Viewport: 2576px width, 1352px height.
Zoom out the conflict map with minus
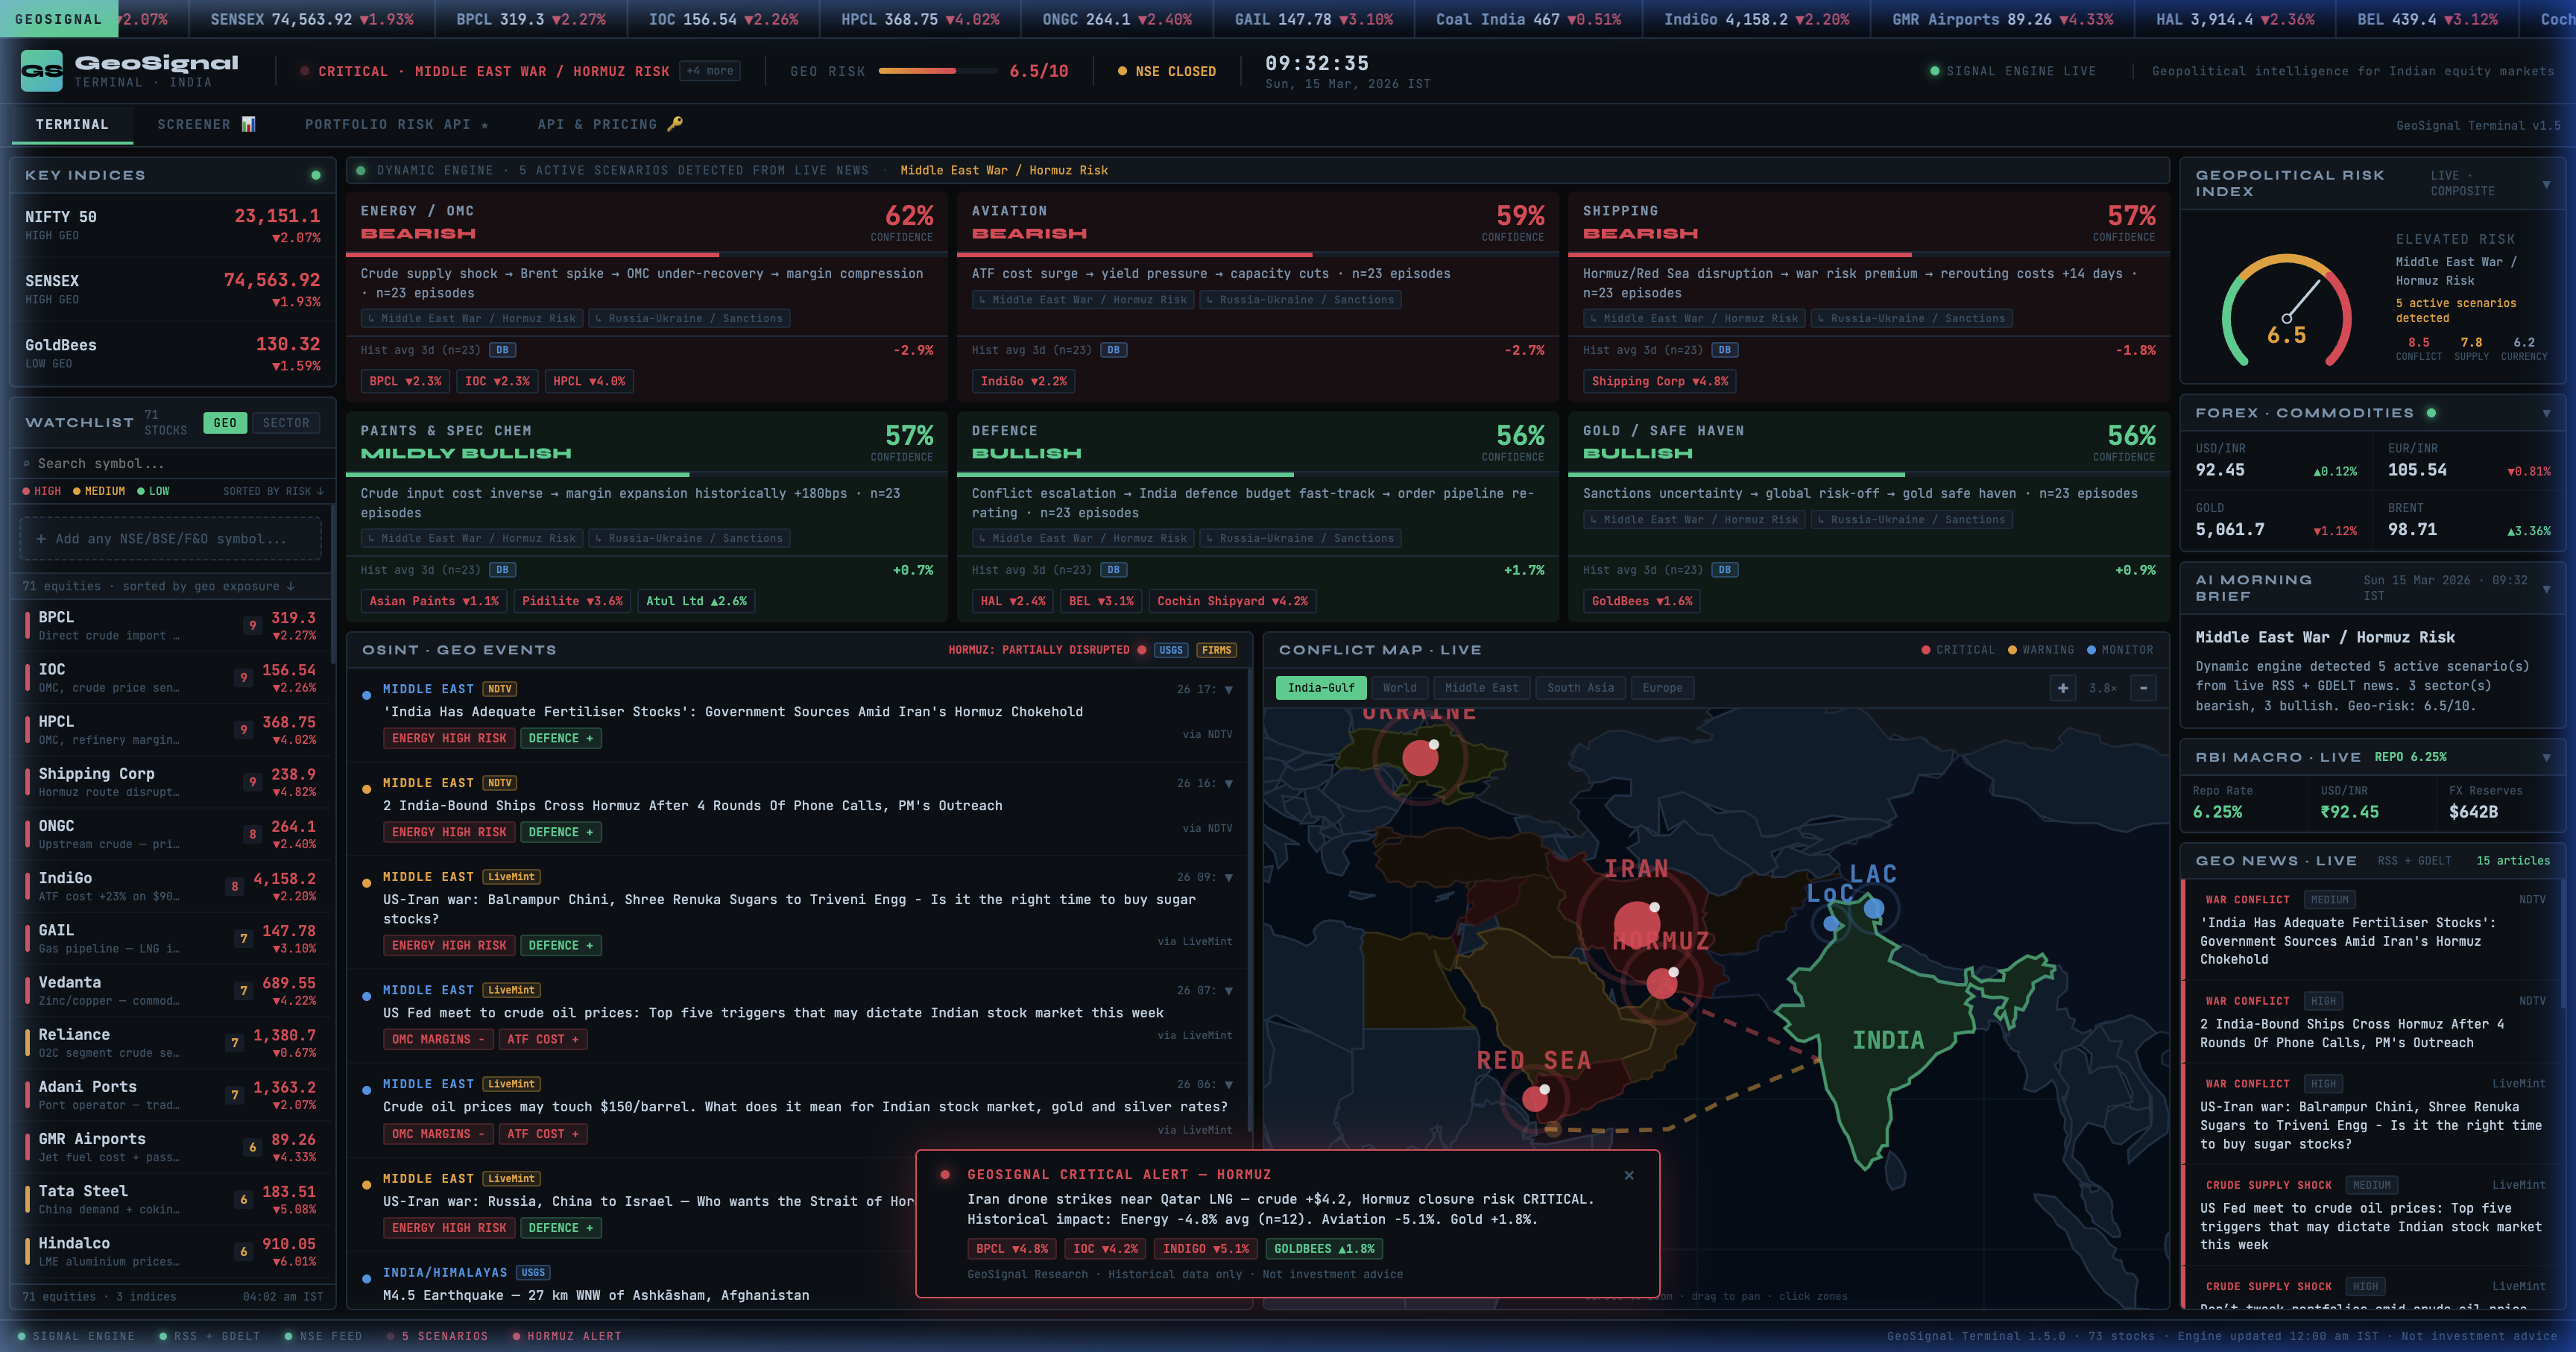pos(2143,688)
